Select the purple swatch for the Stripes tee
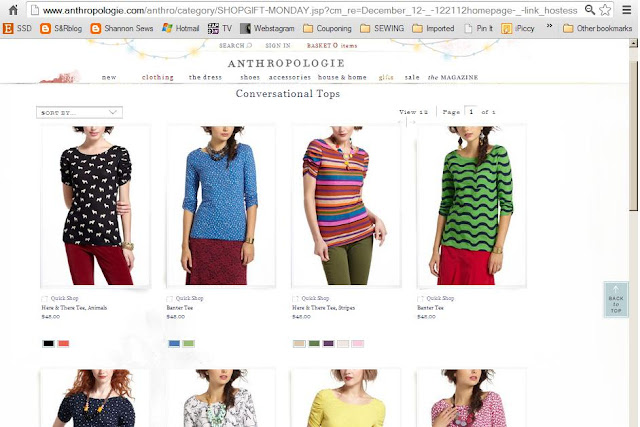640x427 pixels. pos(329,344)
